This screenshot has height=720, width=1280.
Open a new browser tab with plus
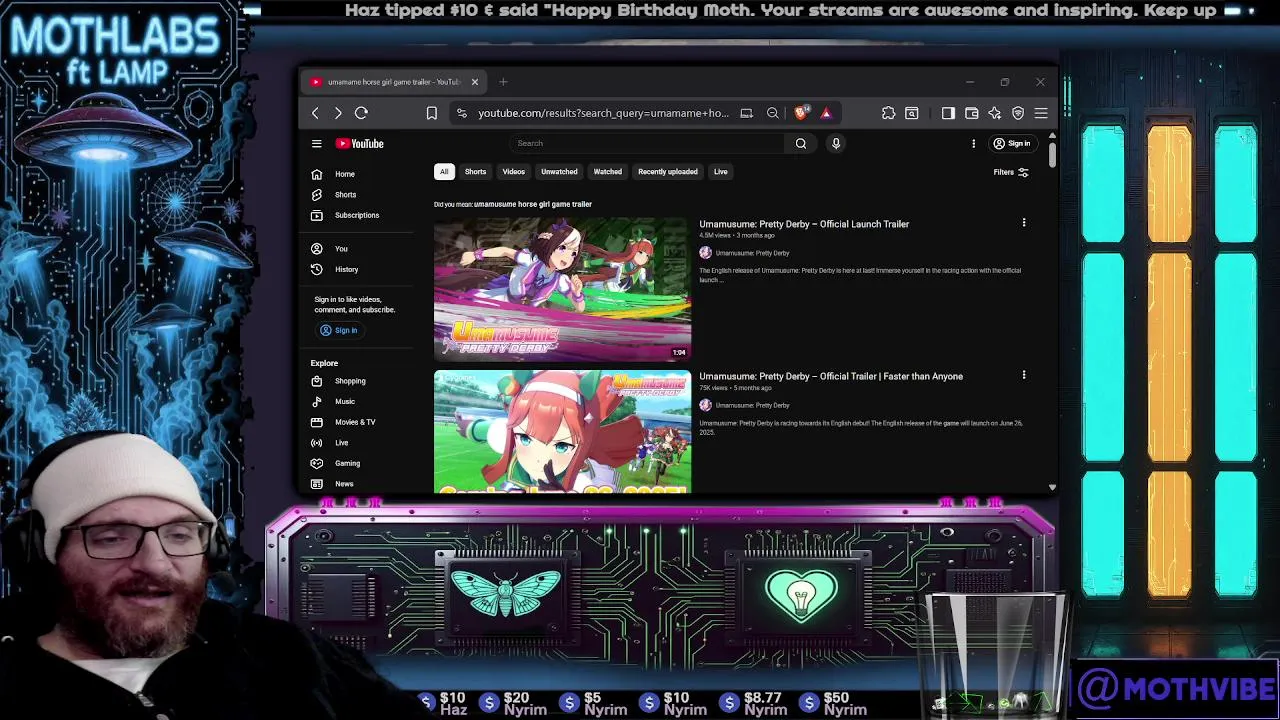(503, 82)
